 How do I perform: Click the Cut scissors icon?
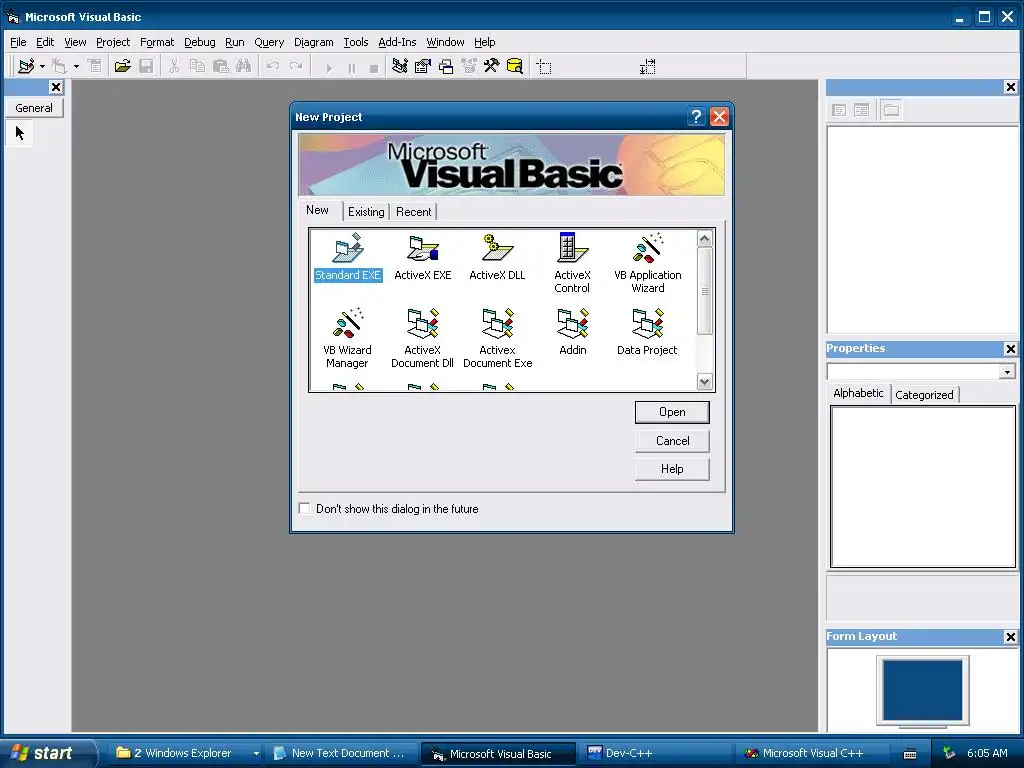click(174, 67)
